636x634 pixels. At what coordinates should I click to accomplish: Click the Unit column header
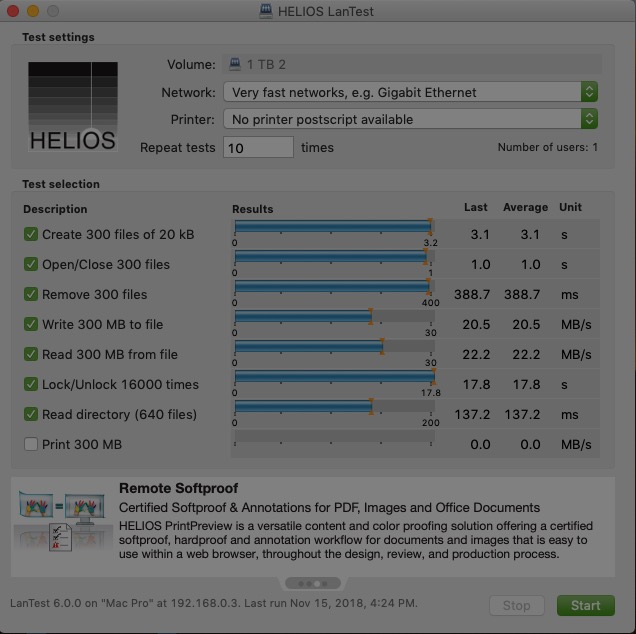[x=570, y=207]
